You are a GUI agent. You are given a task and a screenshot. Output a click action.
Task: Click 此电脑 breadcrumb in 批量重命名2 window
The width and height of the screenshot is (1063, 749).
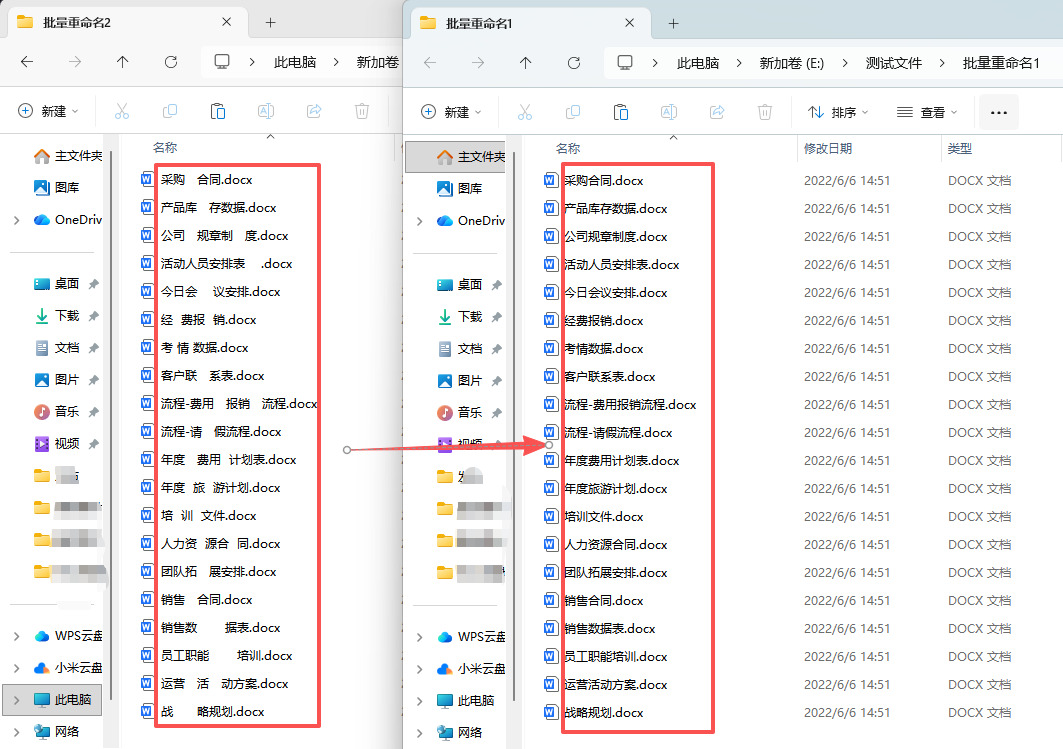pyautogui.click(x=295, y=62)
